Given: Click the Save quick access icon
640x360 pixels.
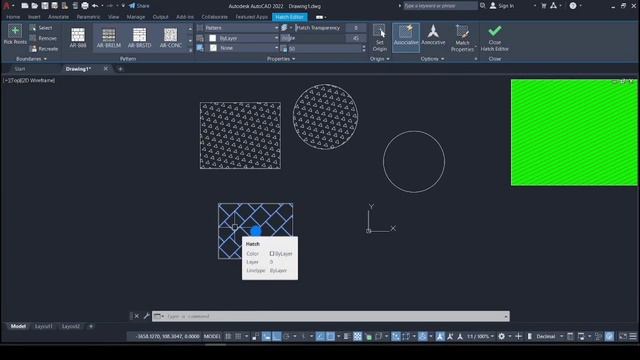Looking at the screenshot, I should (45, 6).
